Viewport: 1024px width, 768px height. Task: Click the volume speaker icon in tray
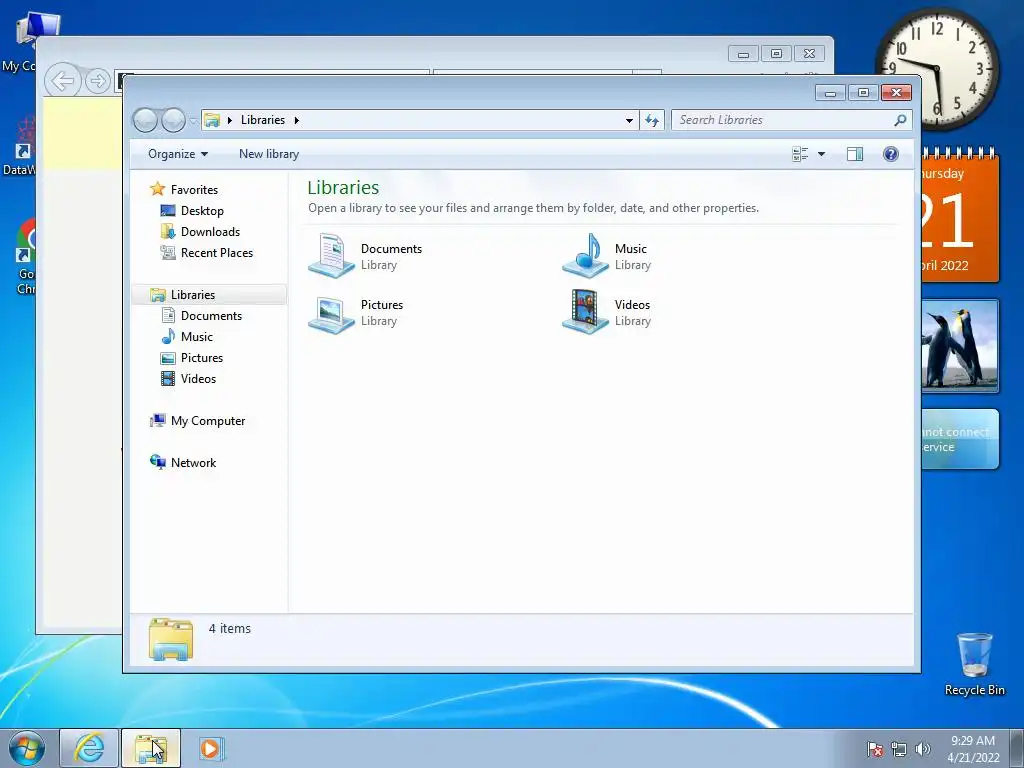(923, 749)
